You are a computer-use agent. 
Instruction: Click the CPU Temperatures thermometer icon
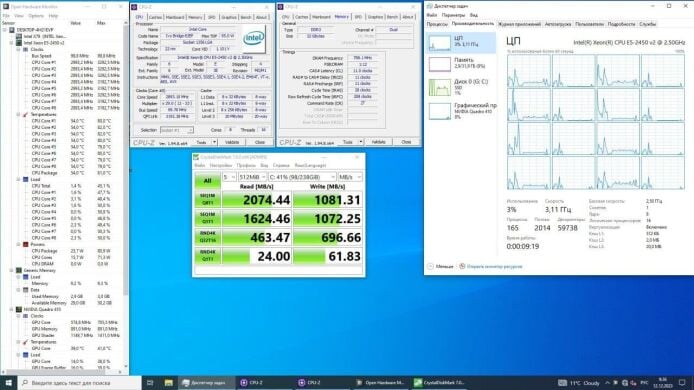(x=26, y=114)
